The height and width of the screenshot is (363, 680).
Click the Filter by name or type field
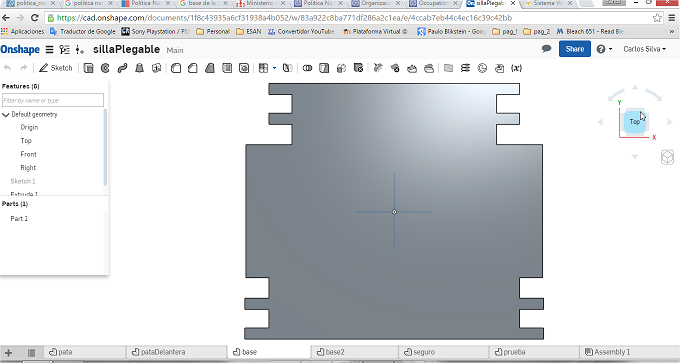click(x=53, y=100)
